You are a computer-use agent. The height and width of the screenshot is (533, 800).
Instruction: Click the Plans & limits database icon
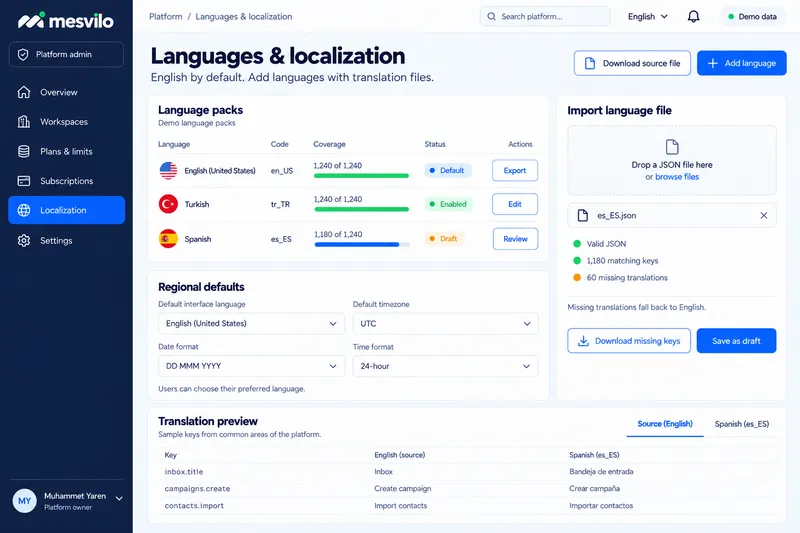(23, 151)
